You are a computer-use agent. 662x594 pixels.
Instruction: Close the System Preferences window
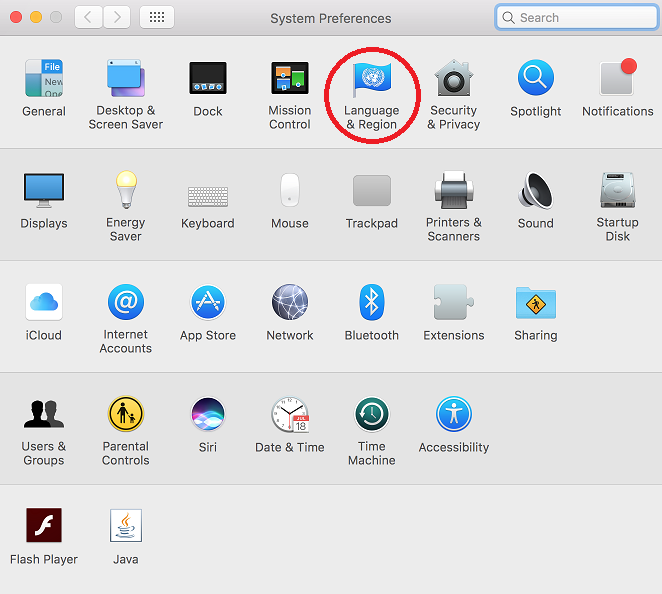16,17
